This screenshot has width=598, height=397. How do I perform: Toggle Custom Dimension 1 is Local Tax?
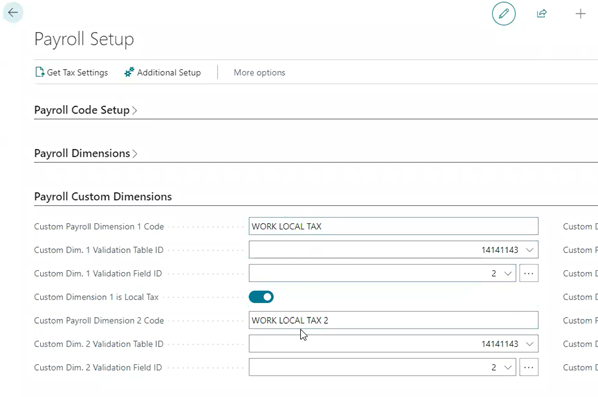261,297
